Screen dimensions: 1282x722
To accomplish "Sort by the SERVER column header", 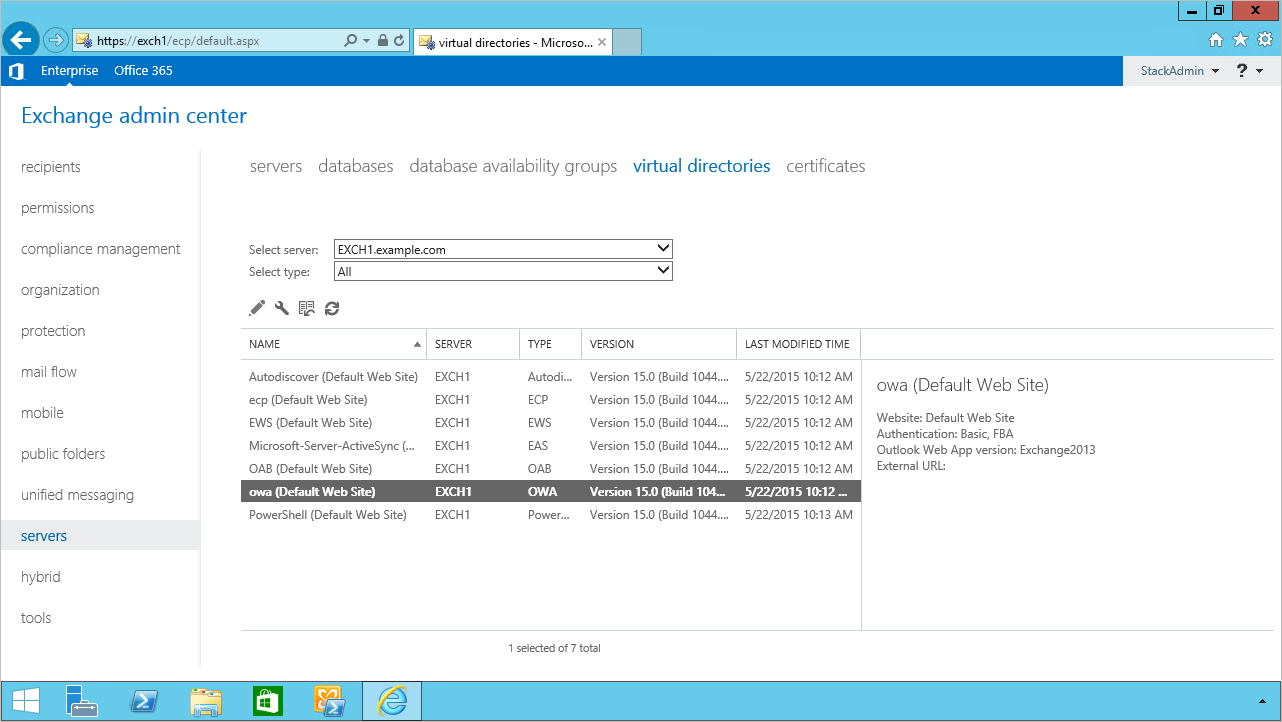I will point(473,344).
